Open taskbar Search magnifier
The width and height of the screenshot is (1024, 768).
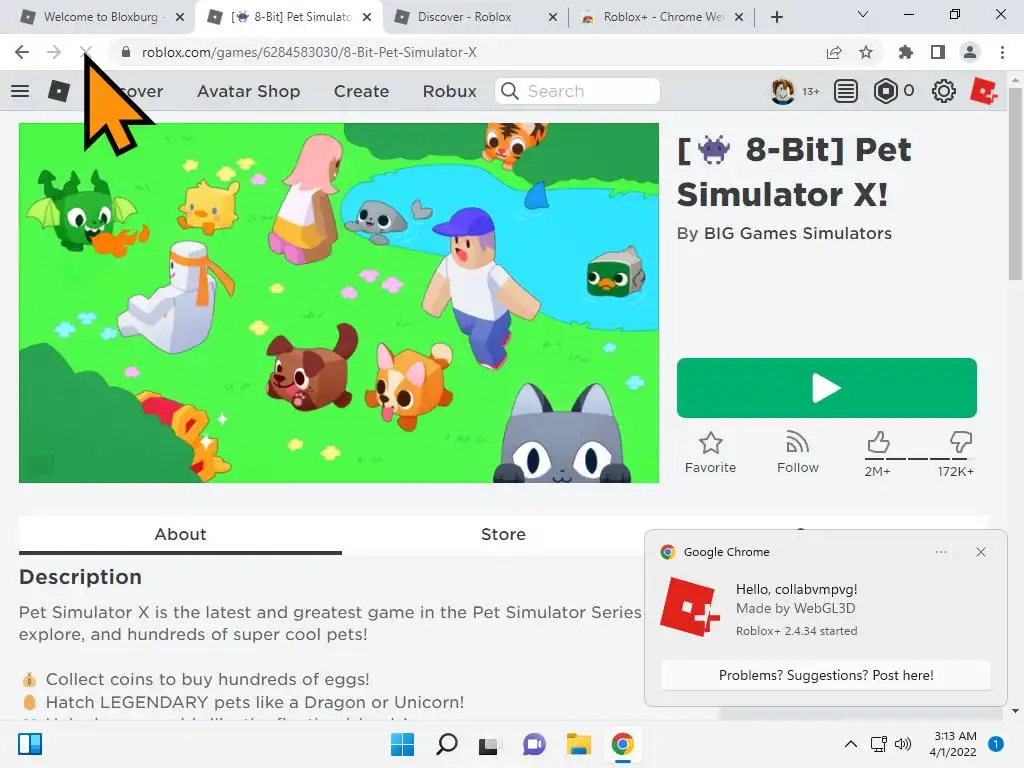pyautogui.click(x=447, y=744)
